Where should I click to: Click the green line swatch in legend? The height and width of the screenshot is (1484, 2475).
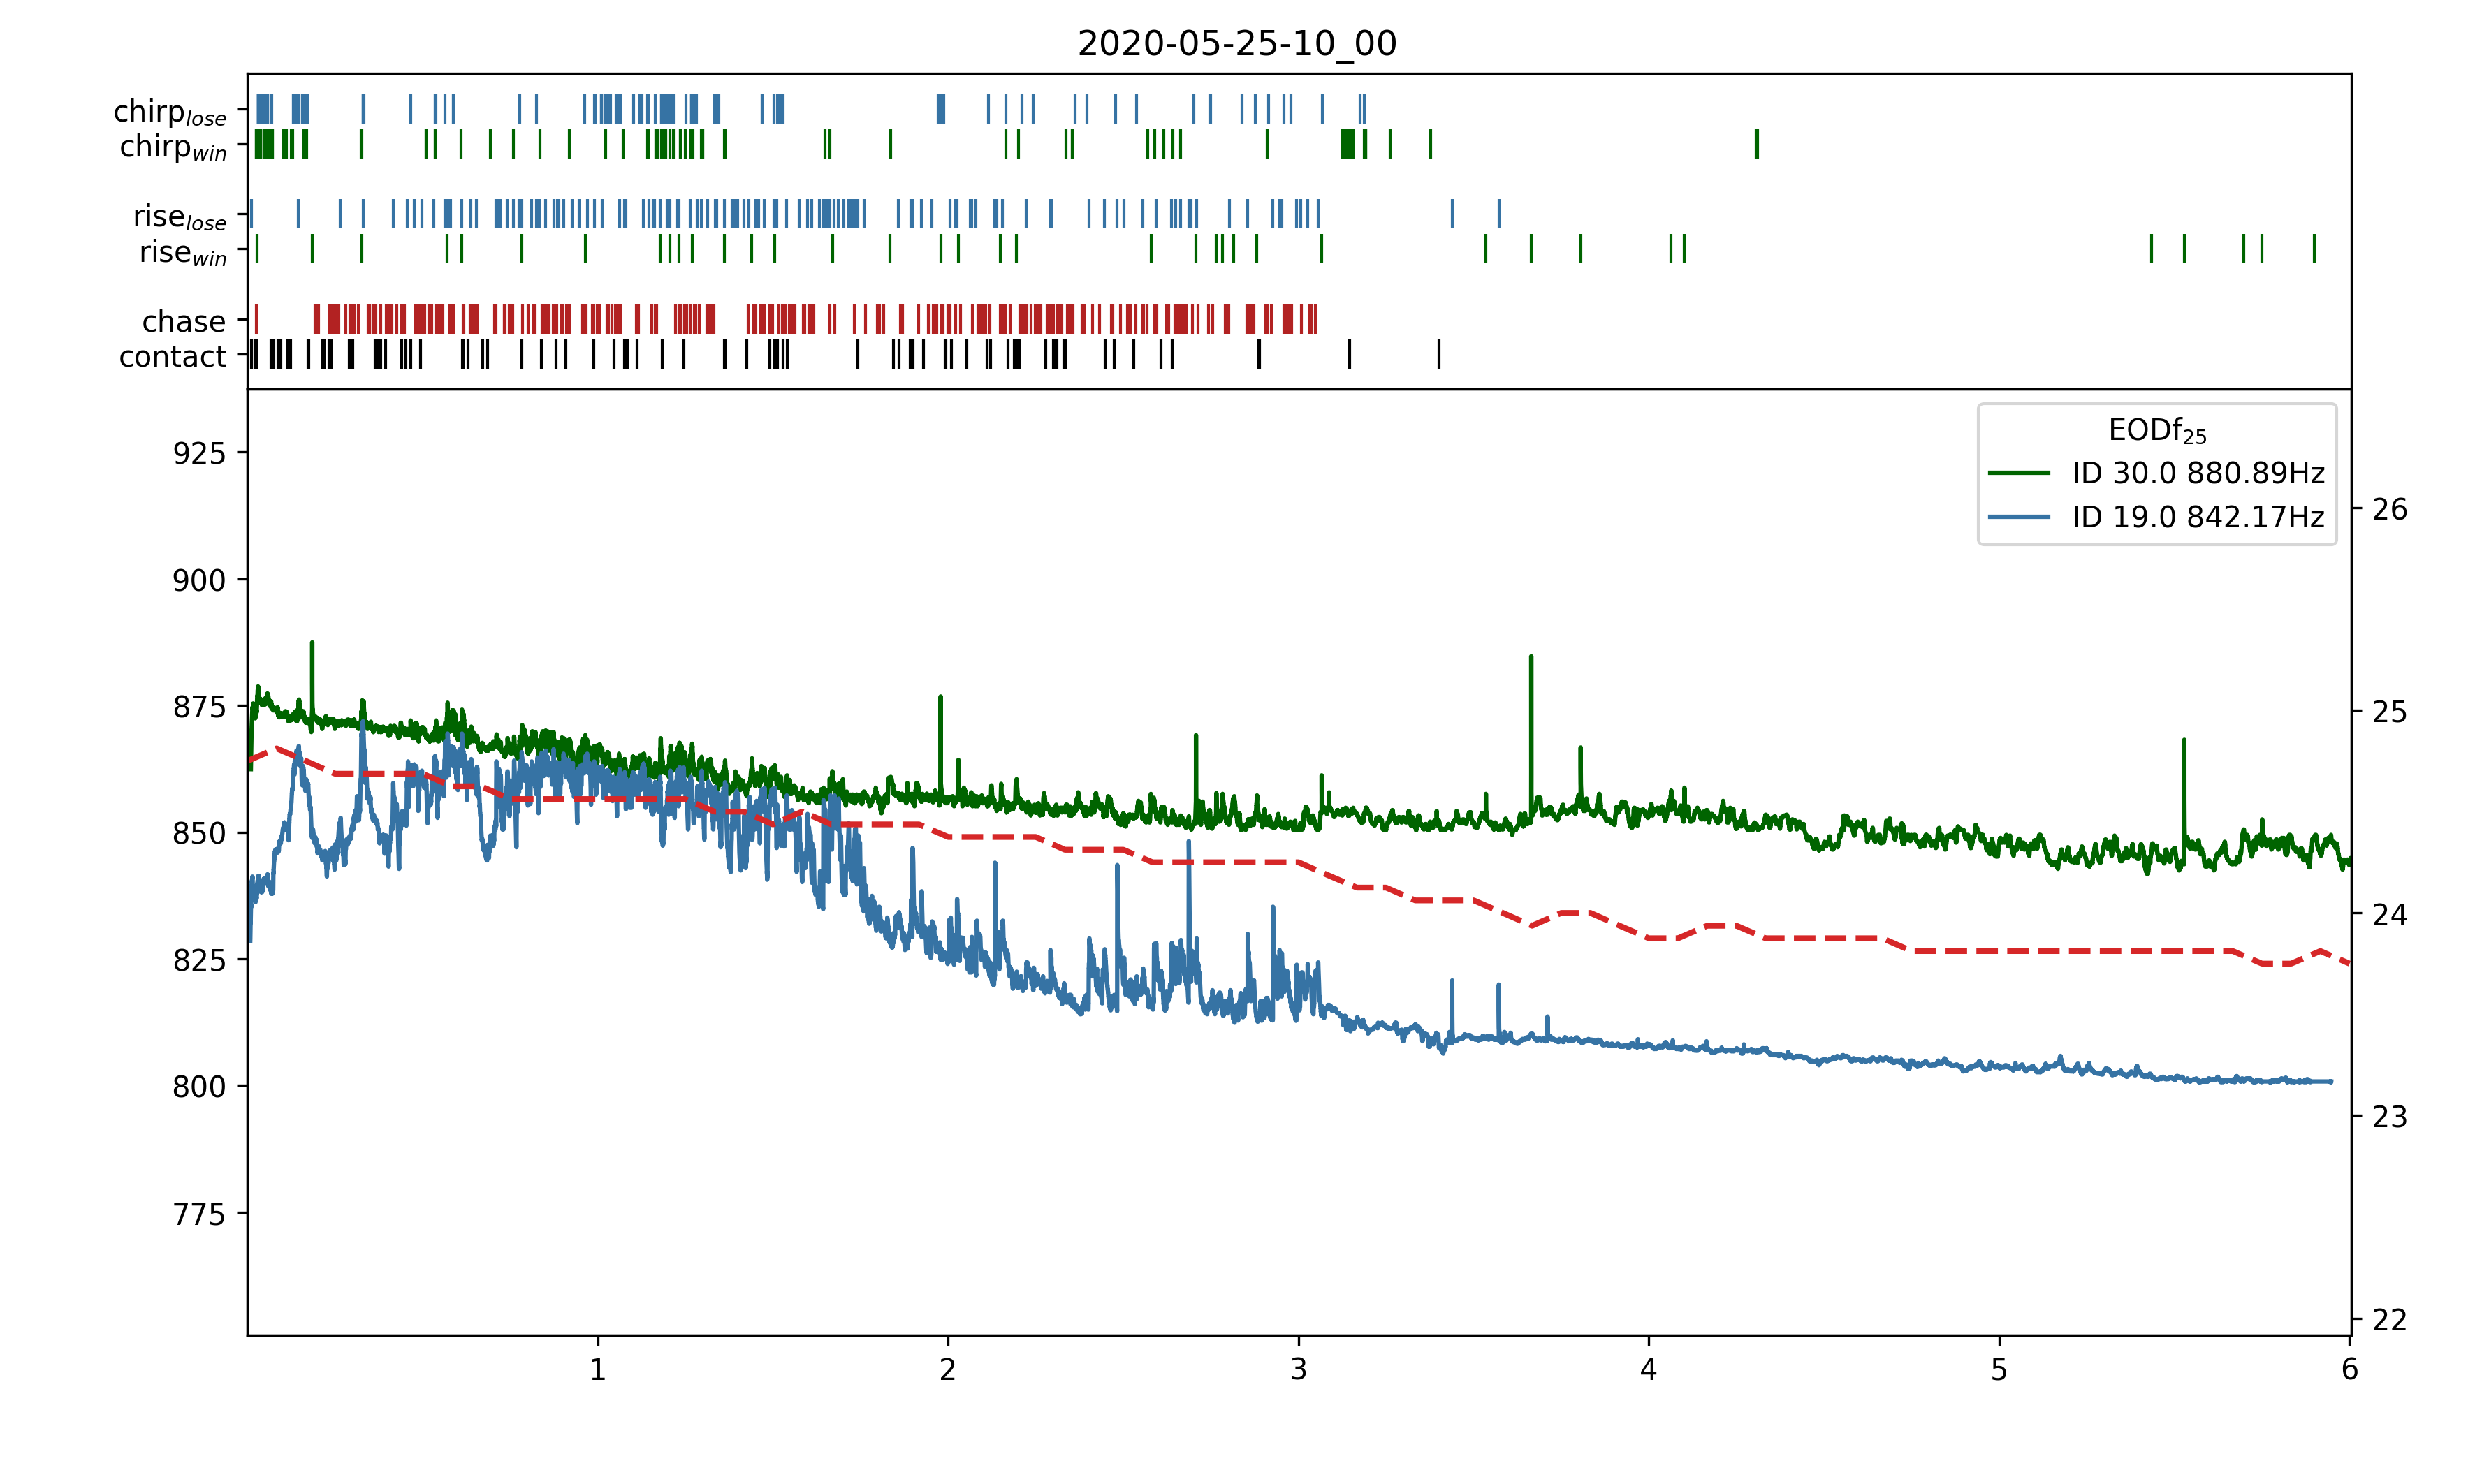click(2018, 473)
